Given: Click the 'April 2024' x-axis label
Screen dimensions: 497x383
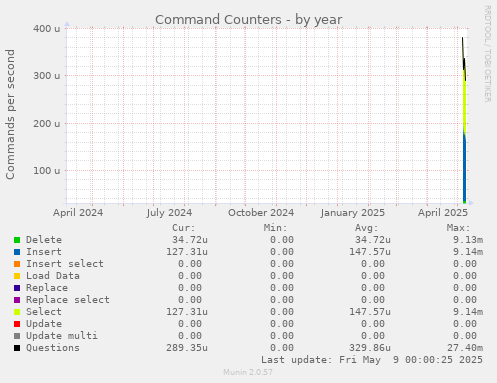Looking at the screenshot, I should pyautogui.click(x=78, y=213).
